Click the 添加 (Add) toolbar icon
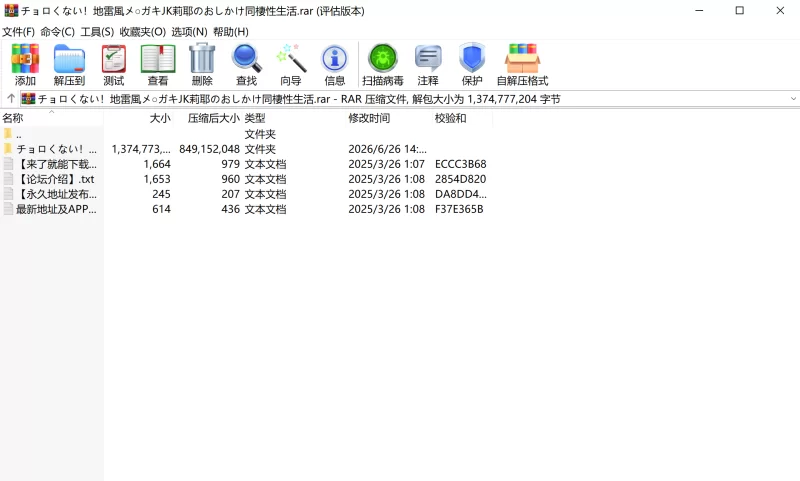Viewport: 800px width, 481px height. coord(25,59)
